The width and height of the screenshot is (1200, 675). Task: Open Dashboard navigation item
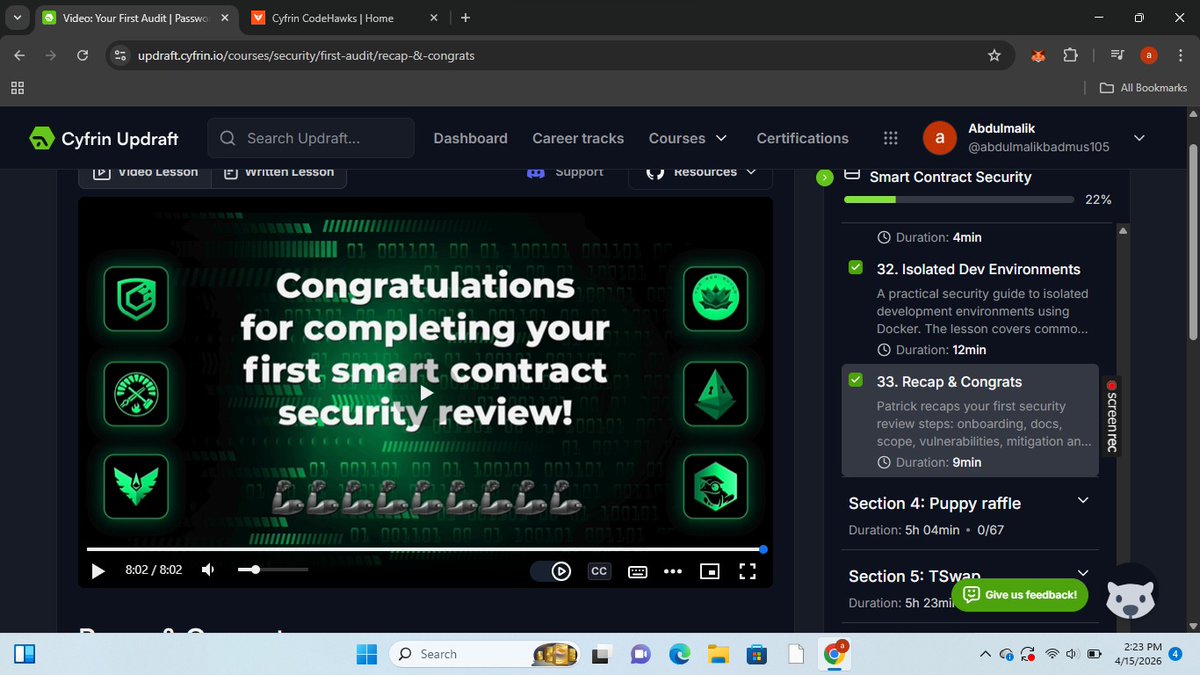[x=470, y=138]
